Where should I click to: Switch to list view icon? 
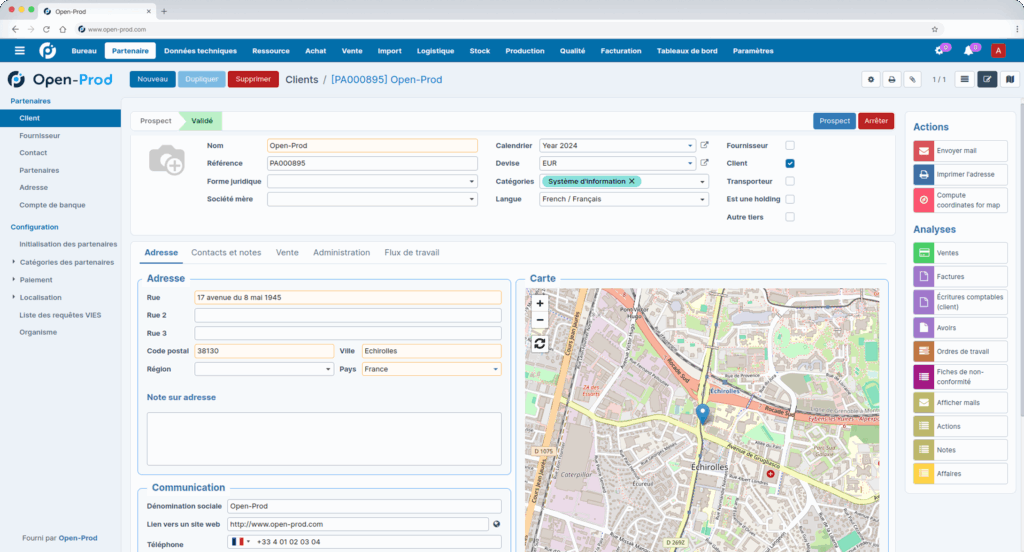pyautogui.click(x=965, y=80)
